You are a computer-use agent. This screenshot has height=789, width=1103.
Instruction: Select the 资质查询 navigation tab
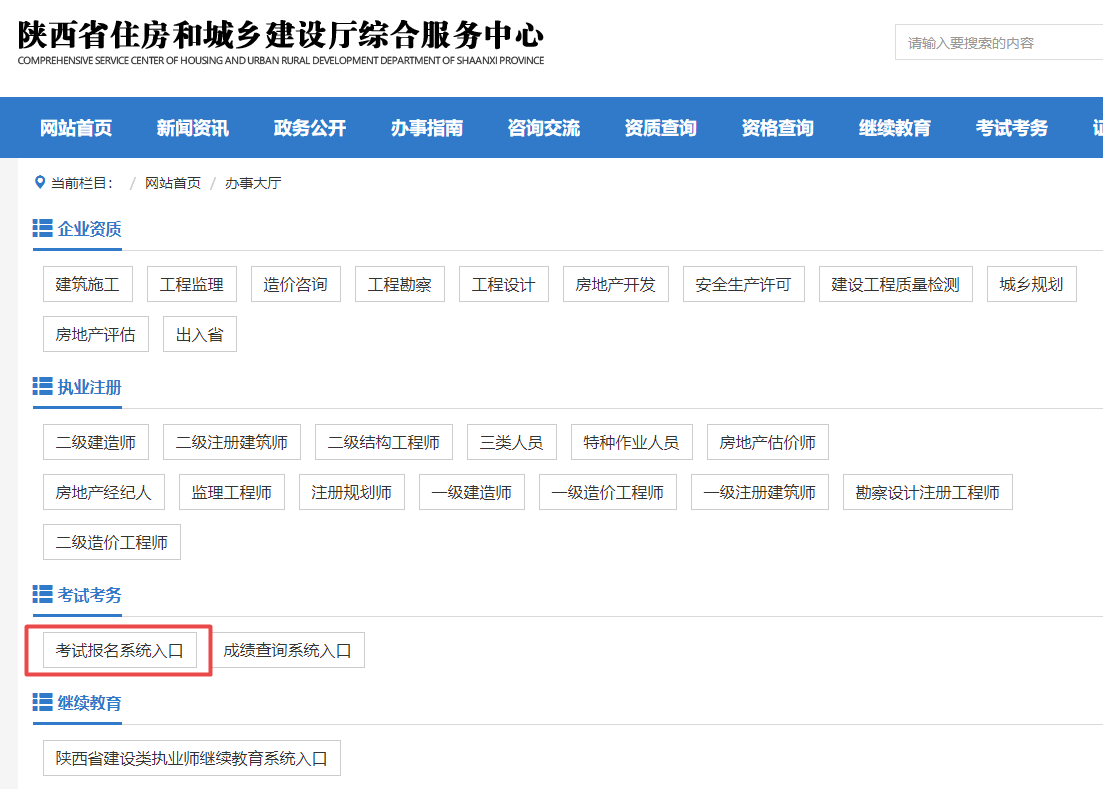(660, 128)
